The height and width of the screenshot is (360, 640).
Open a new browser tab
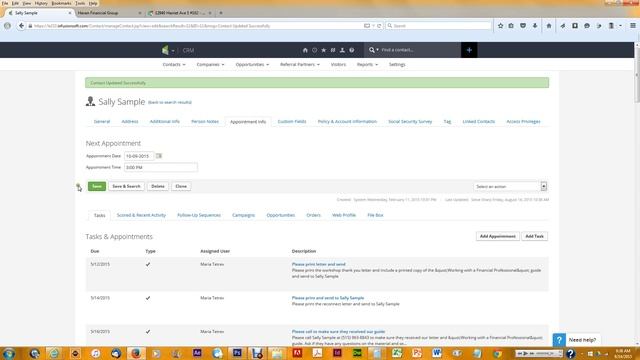tap(221, 13)
